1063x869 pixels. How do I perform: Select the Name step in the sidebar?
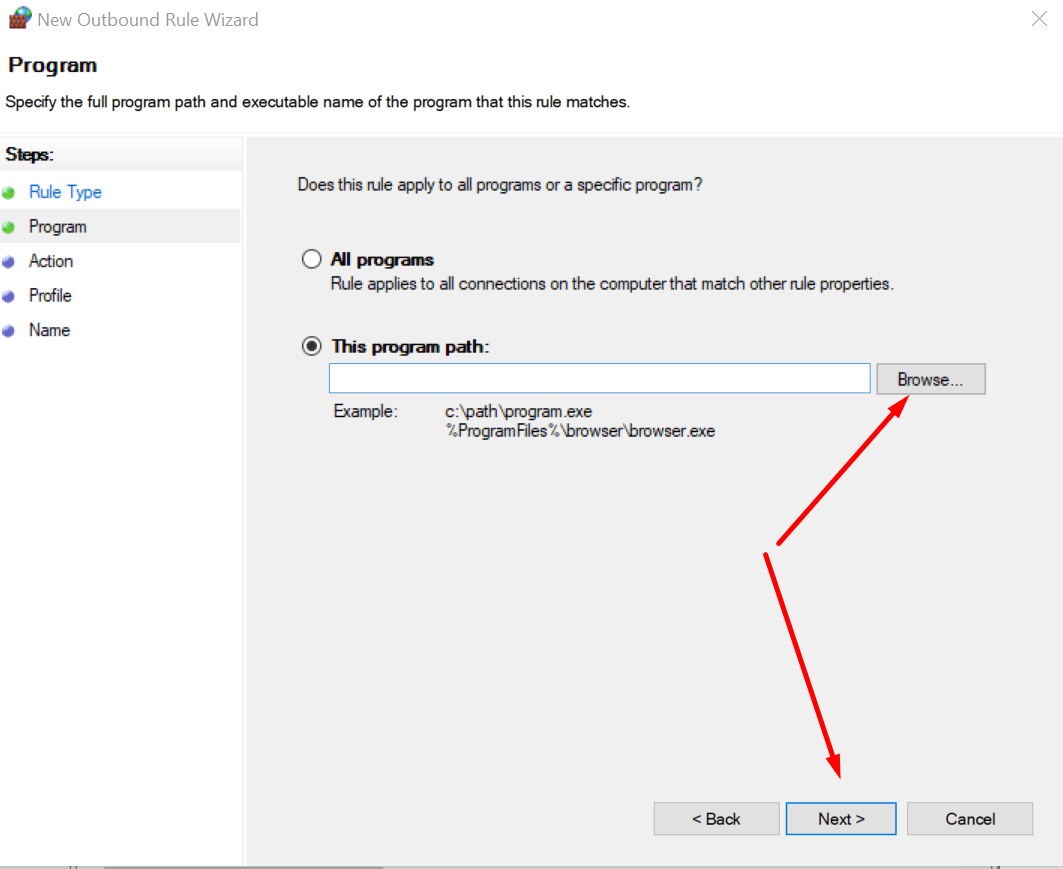[49, 330]
